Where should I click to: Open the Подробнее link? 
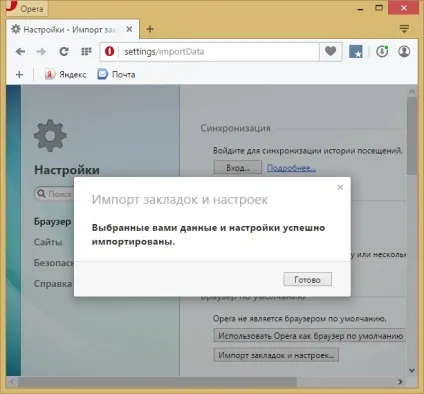(291, 168)
